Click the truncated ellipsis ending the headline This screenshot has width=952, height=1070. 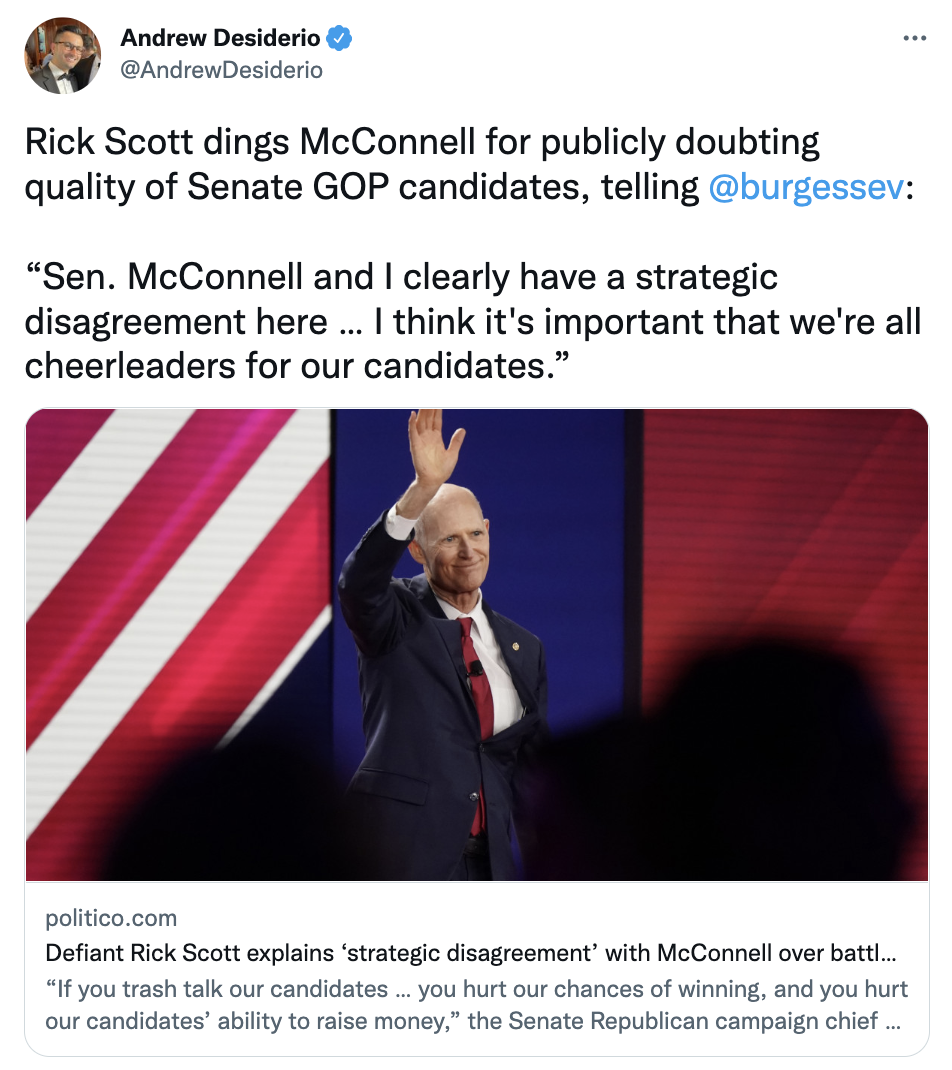(x=890, y=953)
